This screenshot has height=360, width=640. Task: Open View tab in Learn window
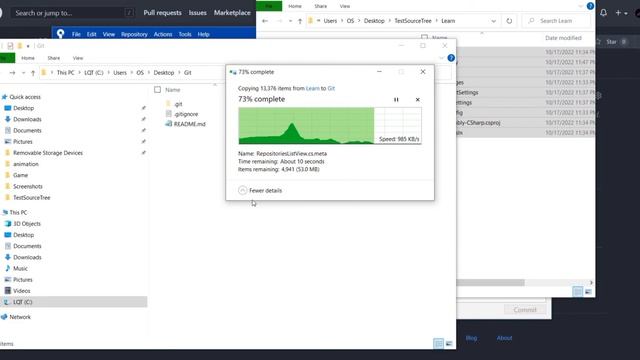tap(344, 6)
